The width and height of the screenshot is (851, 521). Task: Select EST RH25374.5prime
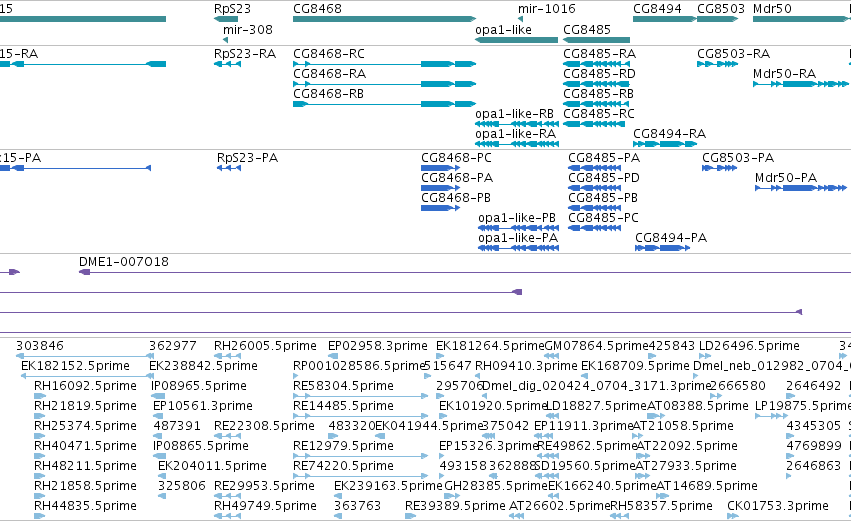[85, 427]
